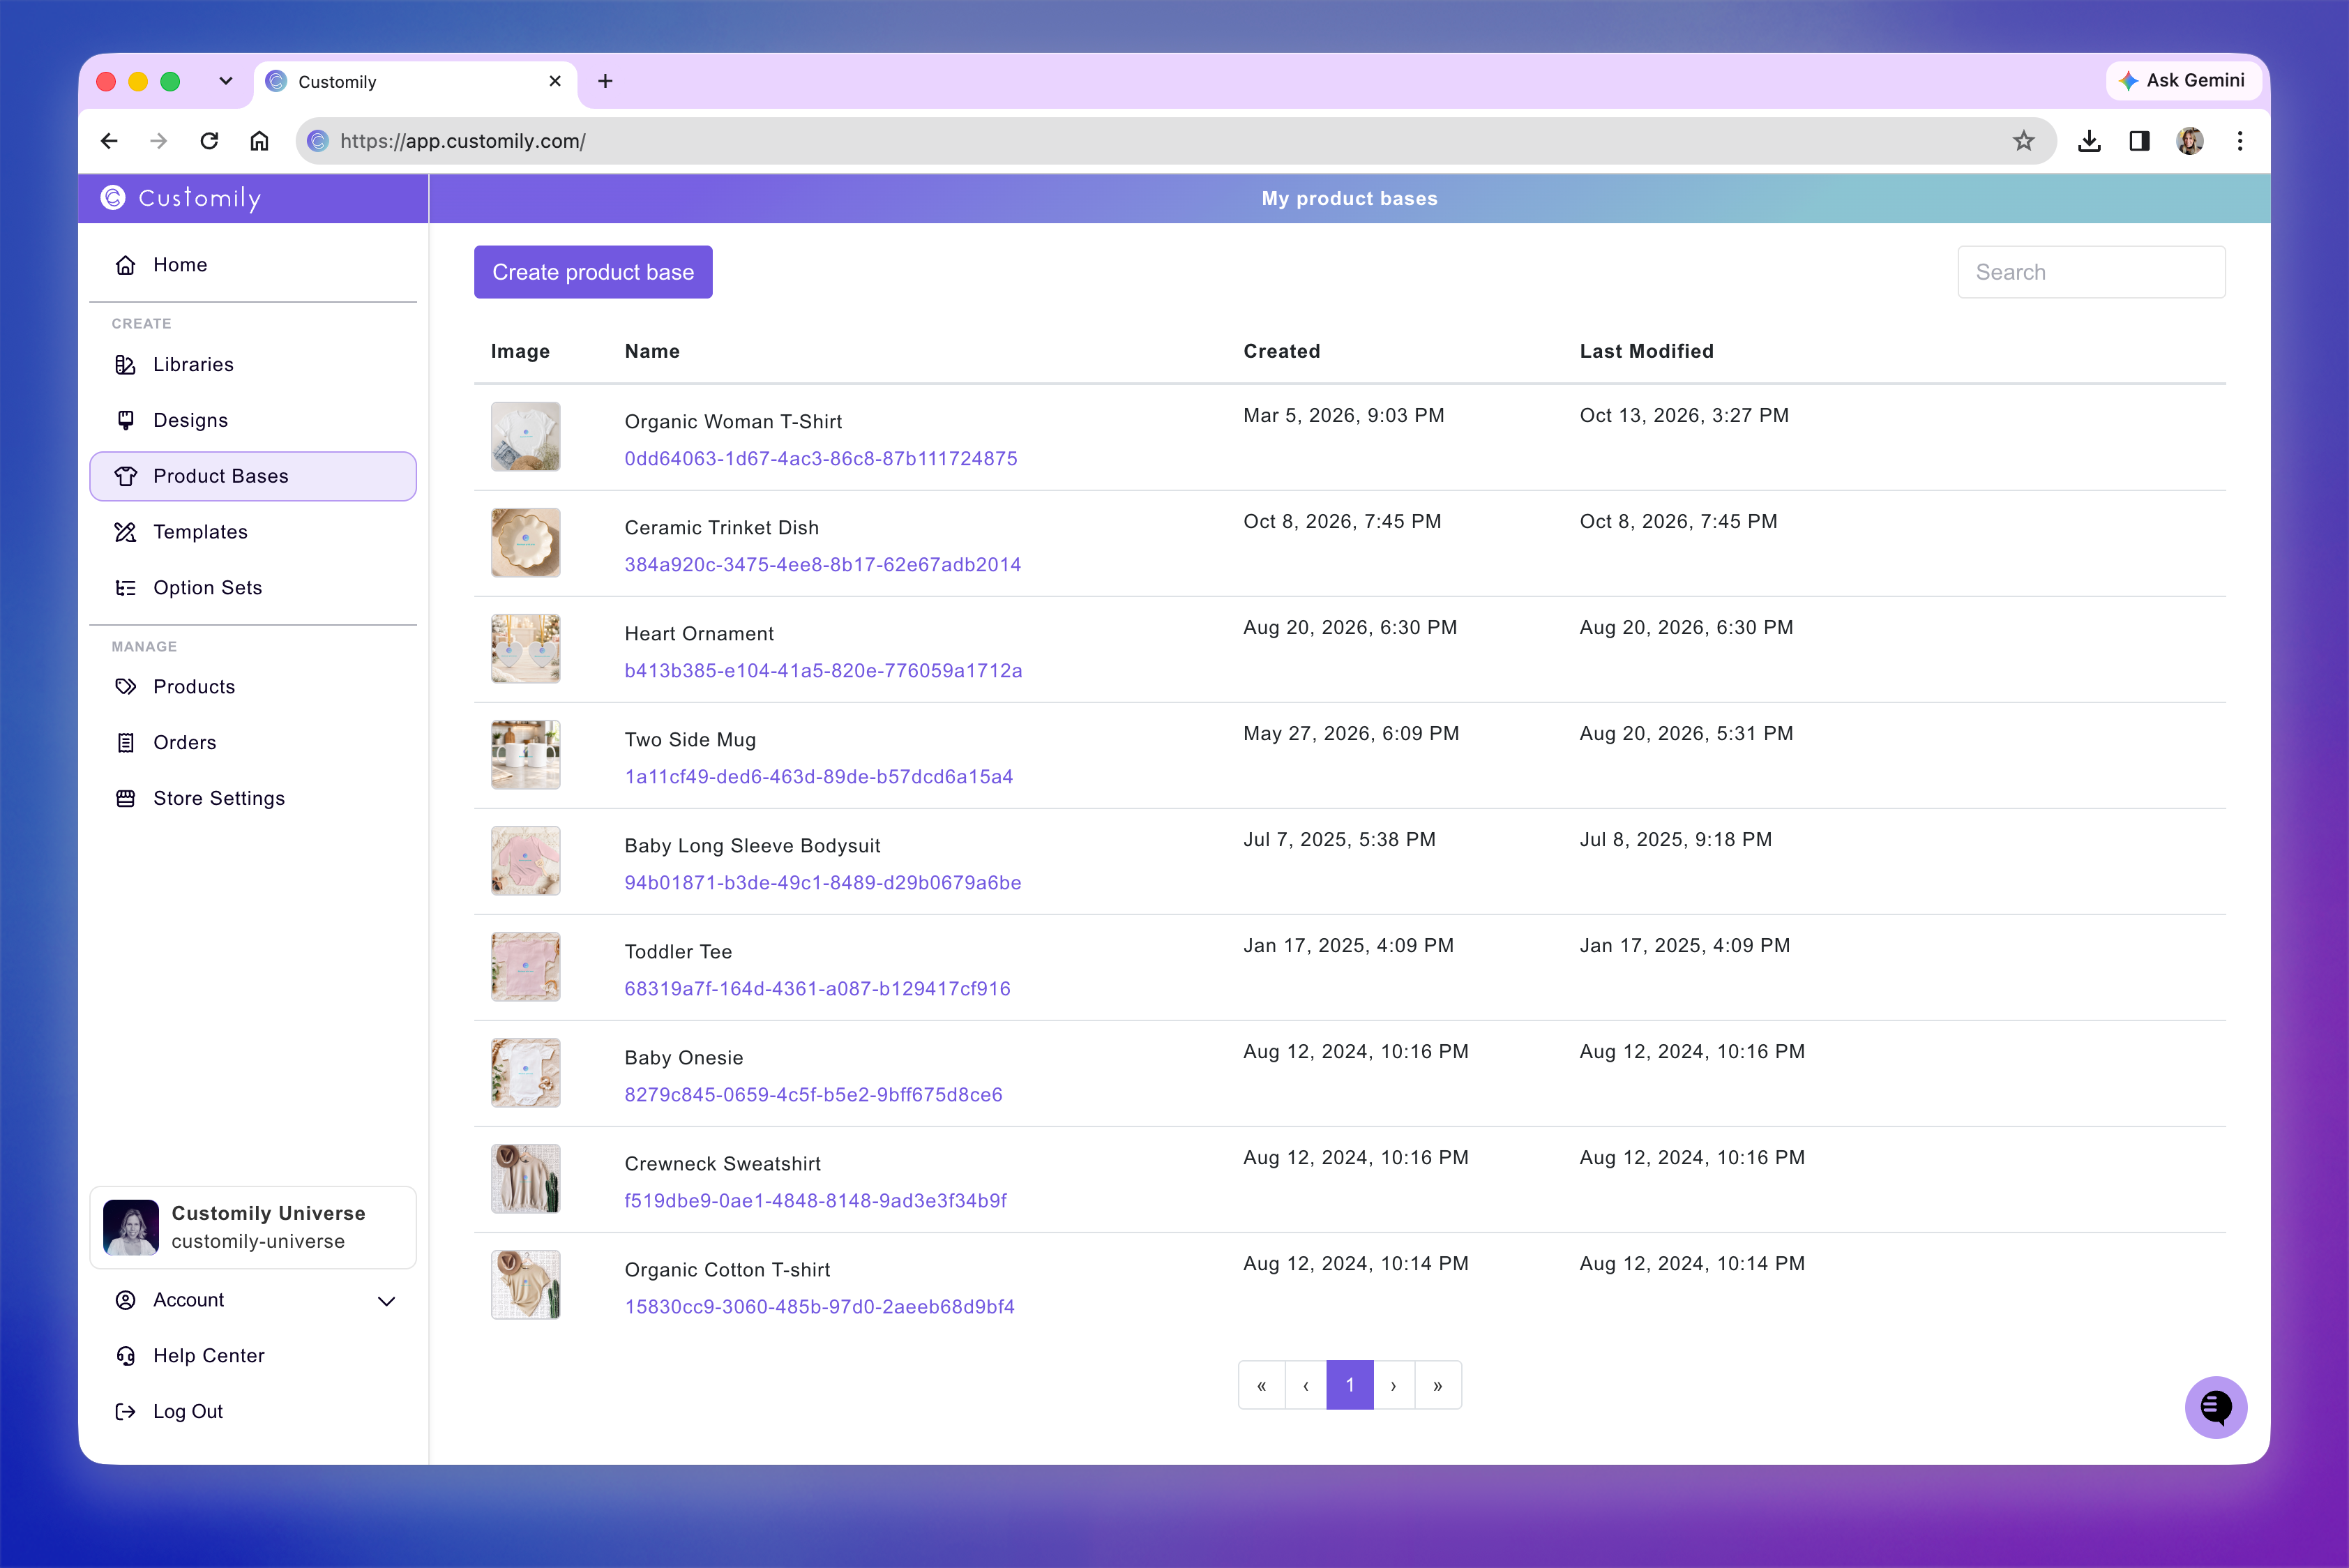Open the Organic Woman T-Shirt ID link
The image size is (2349, 1568).
coord(820,459)
